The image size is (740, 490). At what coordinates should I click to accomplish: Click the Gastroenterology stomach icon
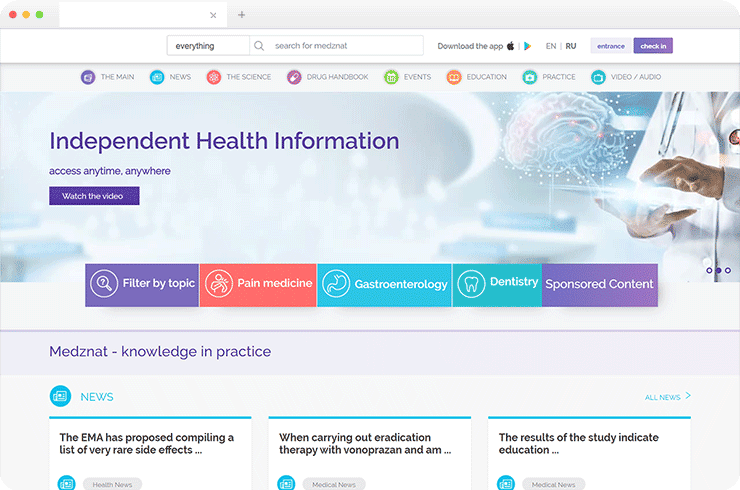[336, 283]
